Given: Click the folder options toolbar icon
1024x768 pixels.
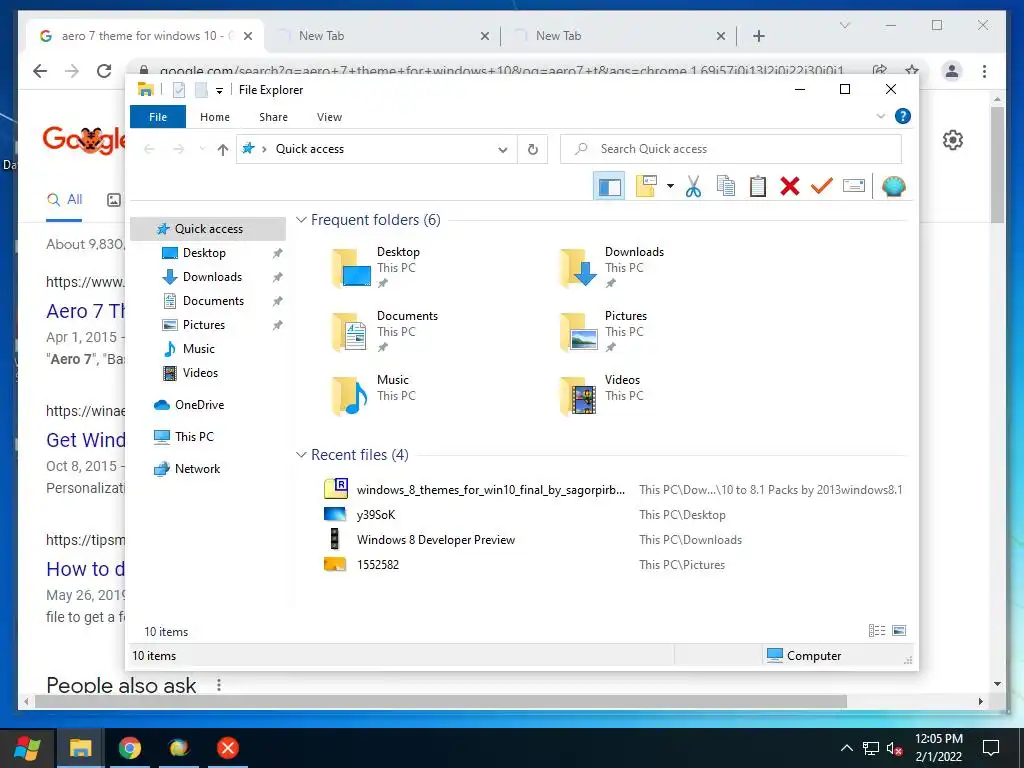Looking at the screenshot, I should click(x=646, y=187).
